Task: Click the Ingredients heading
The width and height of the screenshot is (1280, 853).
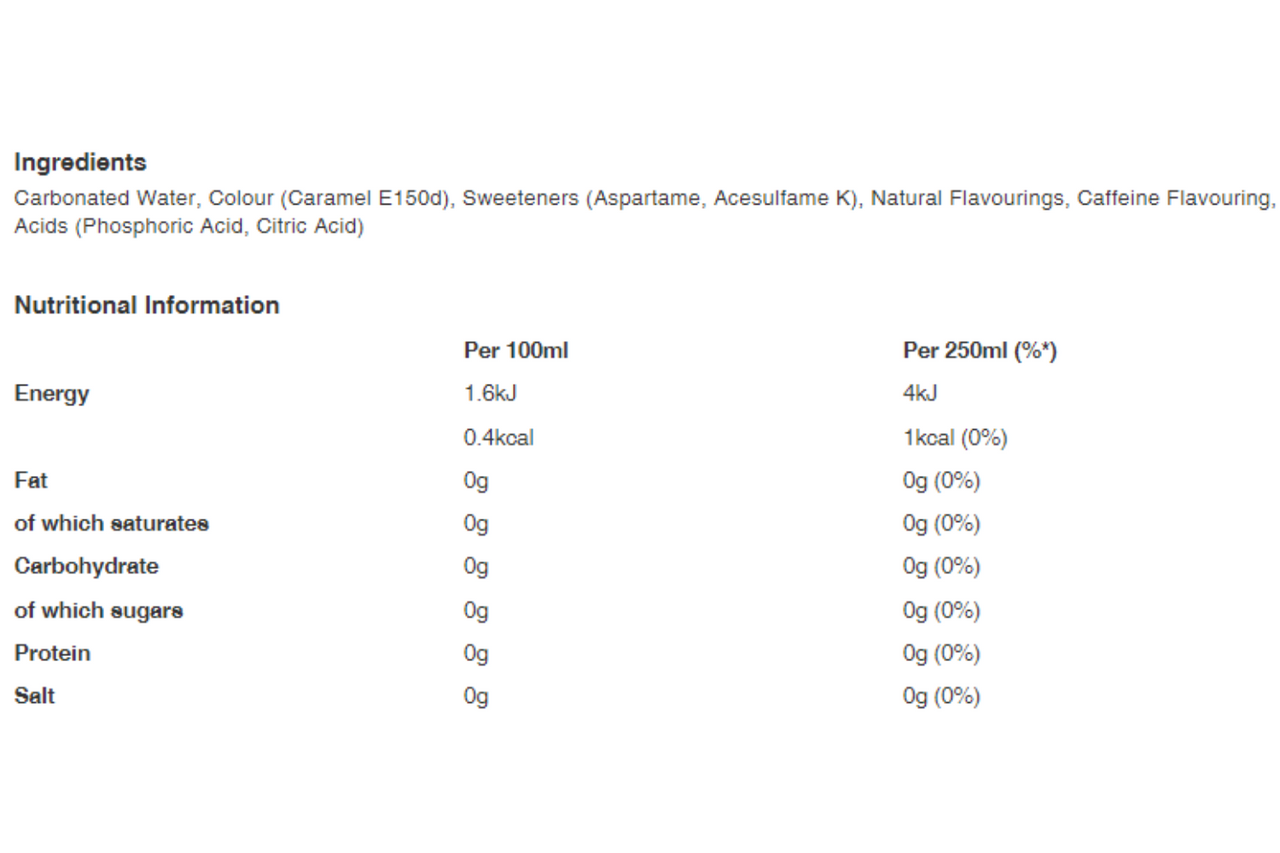Action: [x=80, y=162]
